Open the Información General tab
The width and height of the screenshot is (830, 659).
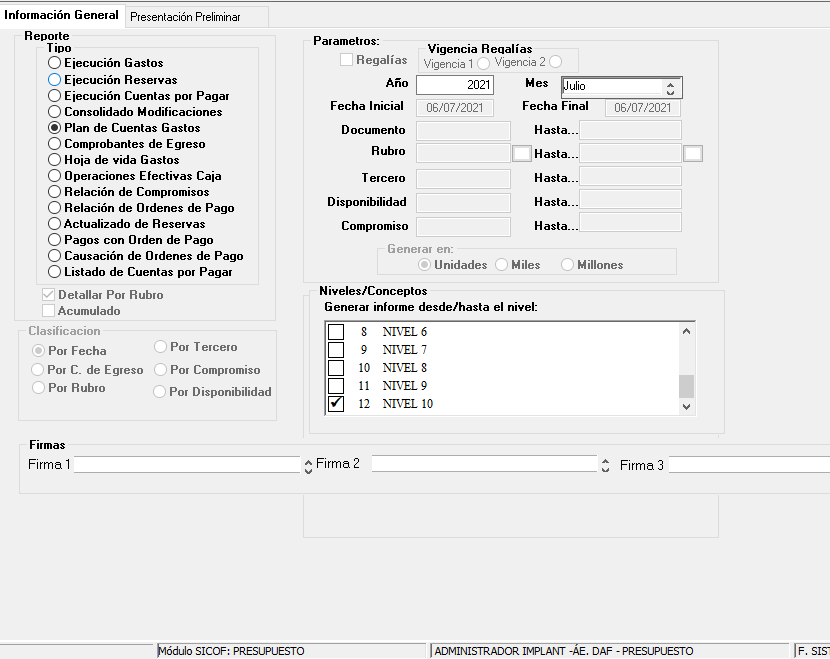point(62,15)
